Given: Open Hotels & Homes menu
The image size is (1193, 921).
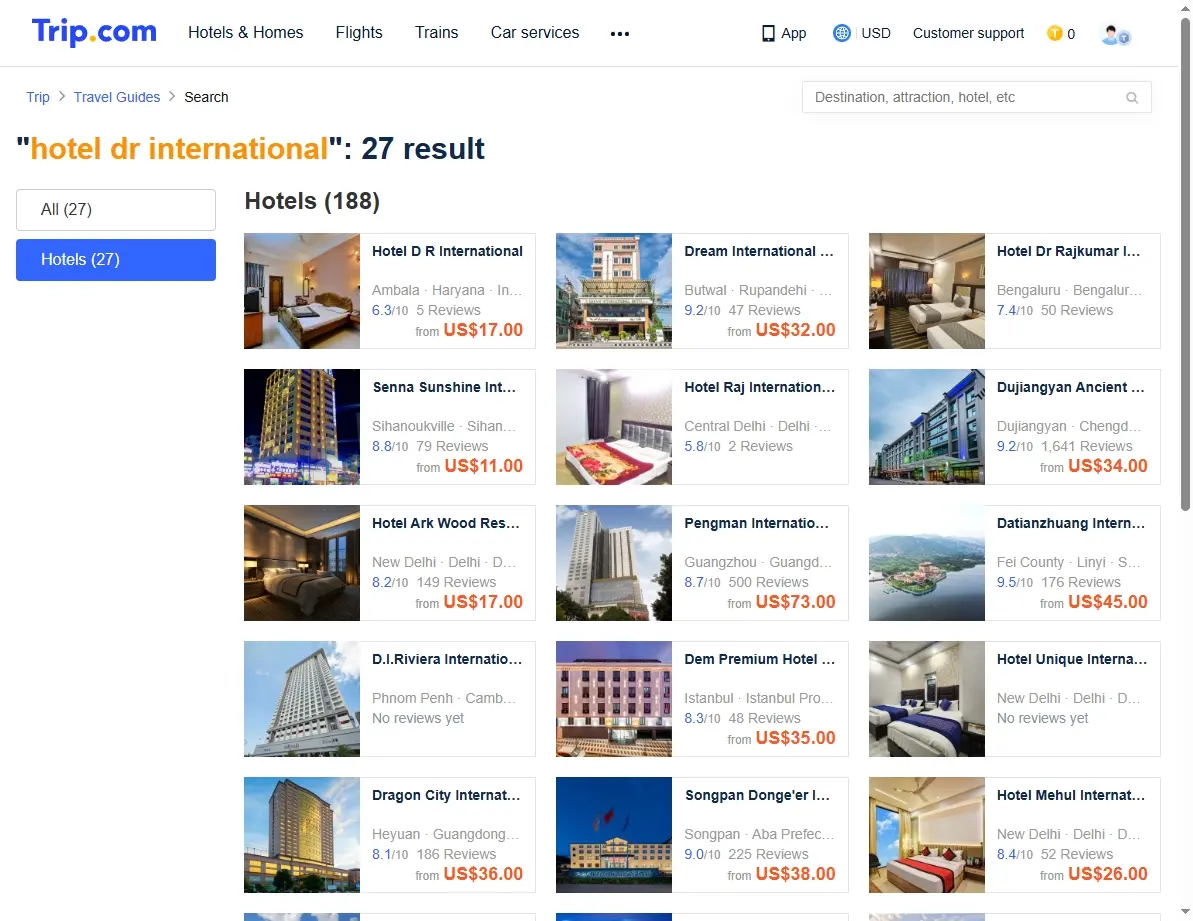Looking at the screenshot, I should click(x=246, y=33).
